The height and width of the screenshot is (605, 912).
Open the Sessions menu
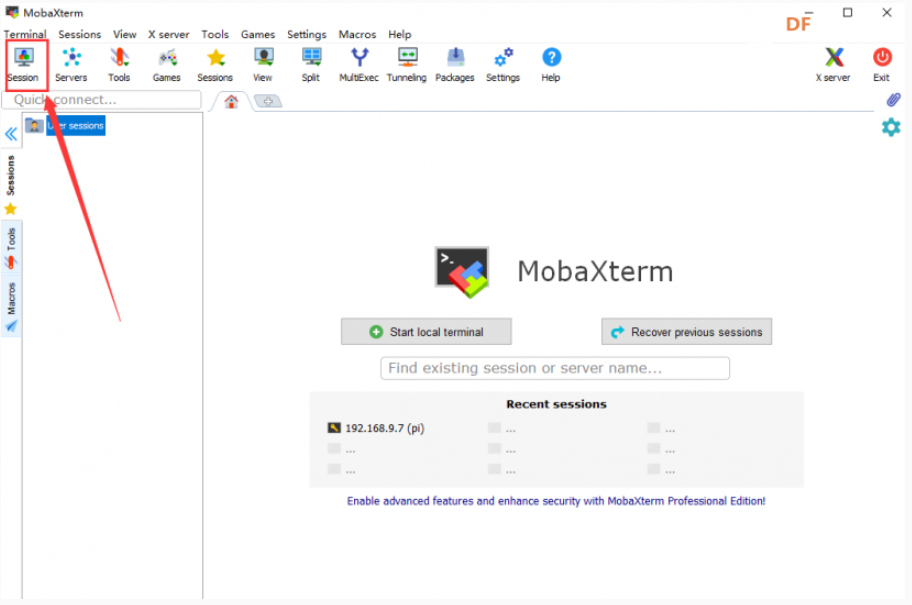[80, 34]
